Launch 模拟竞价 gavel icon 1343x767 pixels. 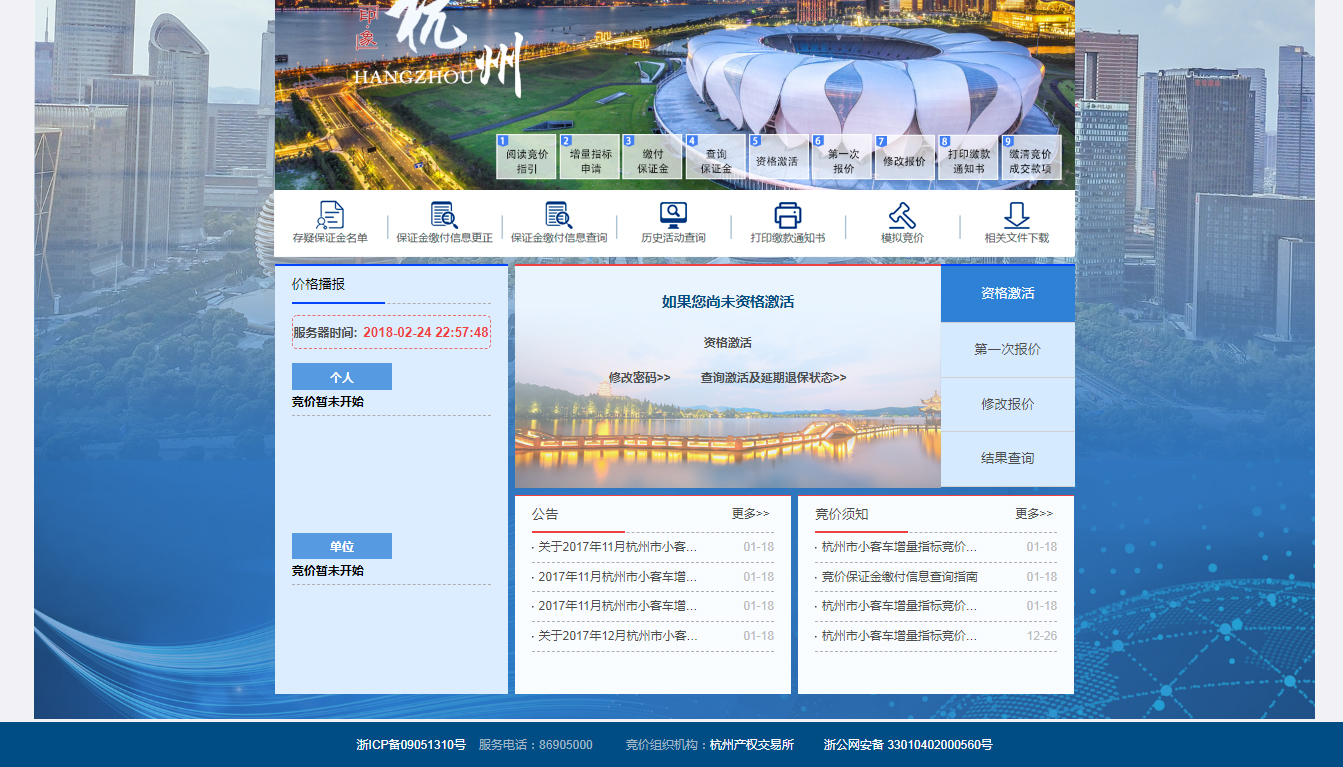pos(902,216)
